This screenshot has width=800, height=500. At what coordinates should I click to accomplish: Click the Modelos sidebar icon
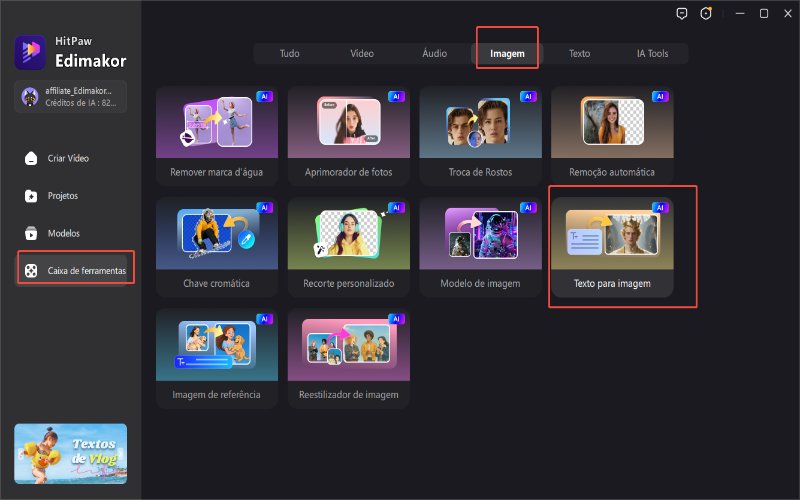pos(32,233)
